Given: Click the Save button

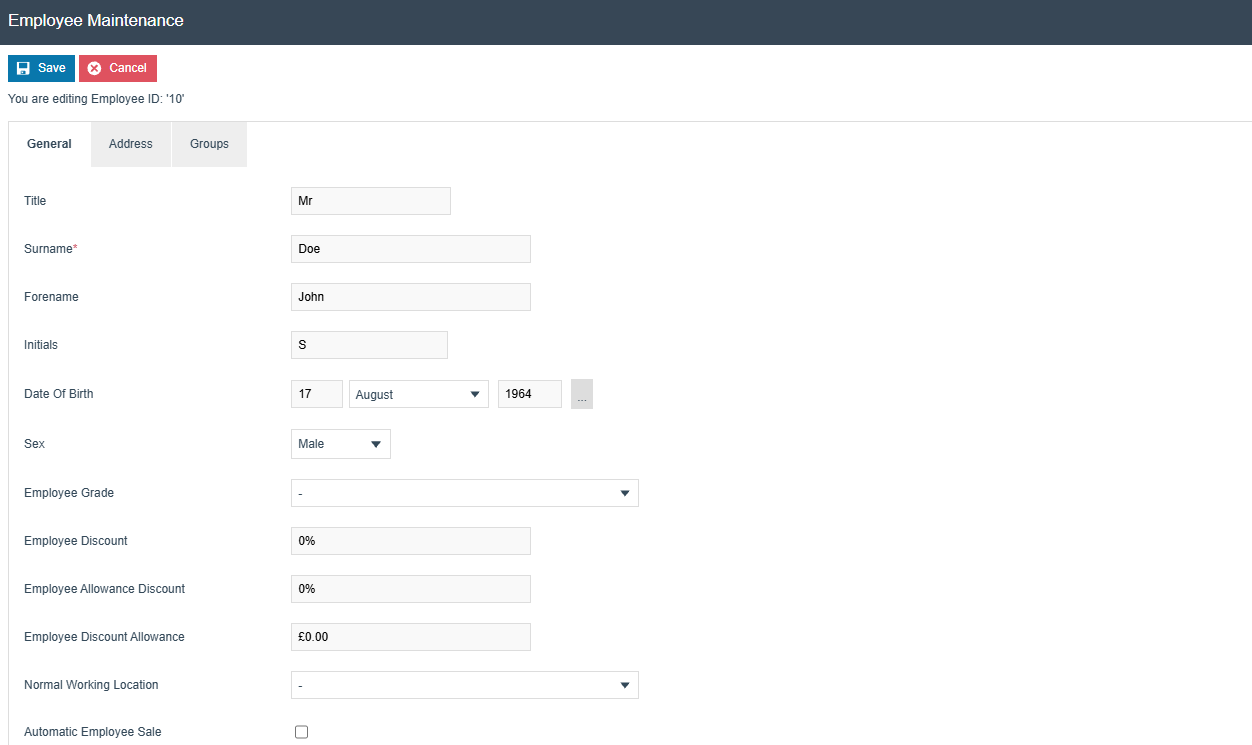Looking at the screenshot, I should click(41, 68).
